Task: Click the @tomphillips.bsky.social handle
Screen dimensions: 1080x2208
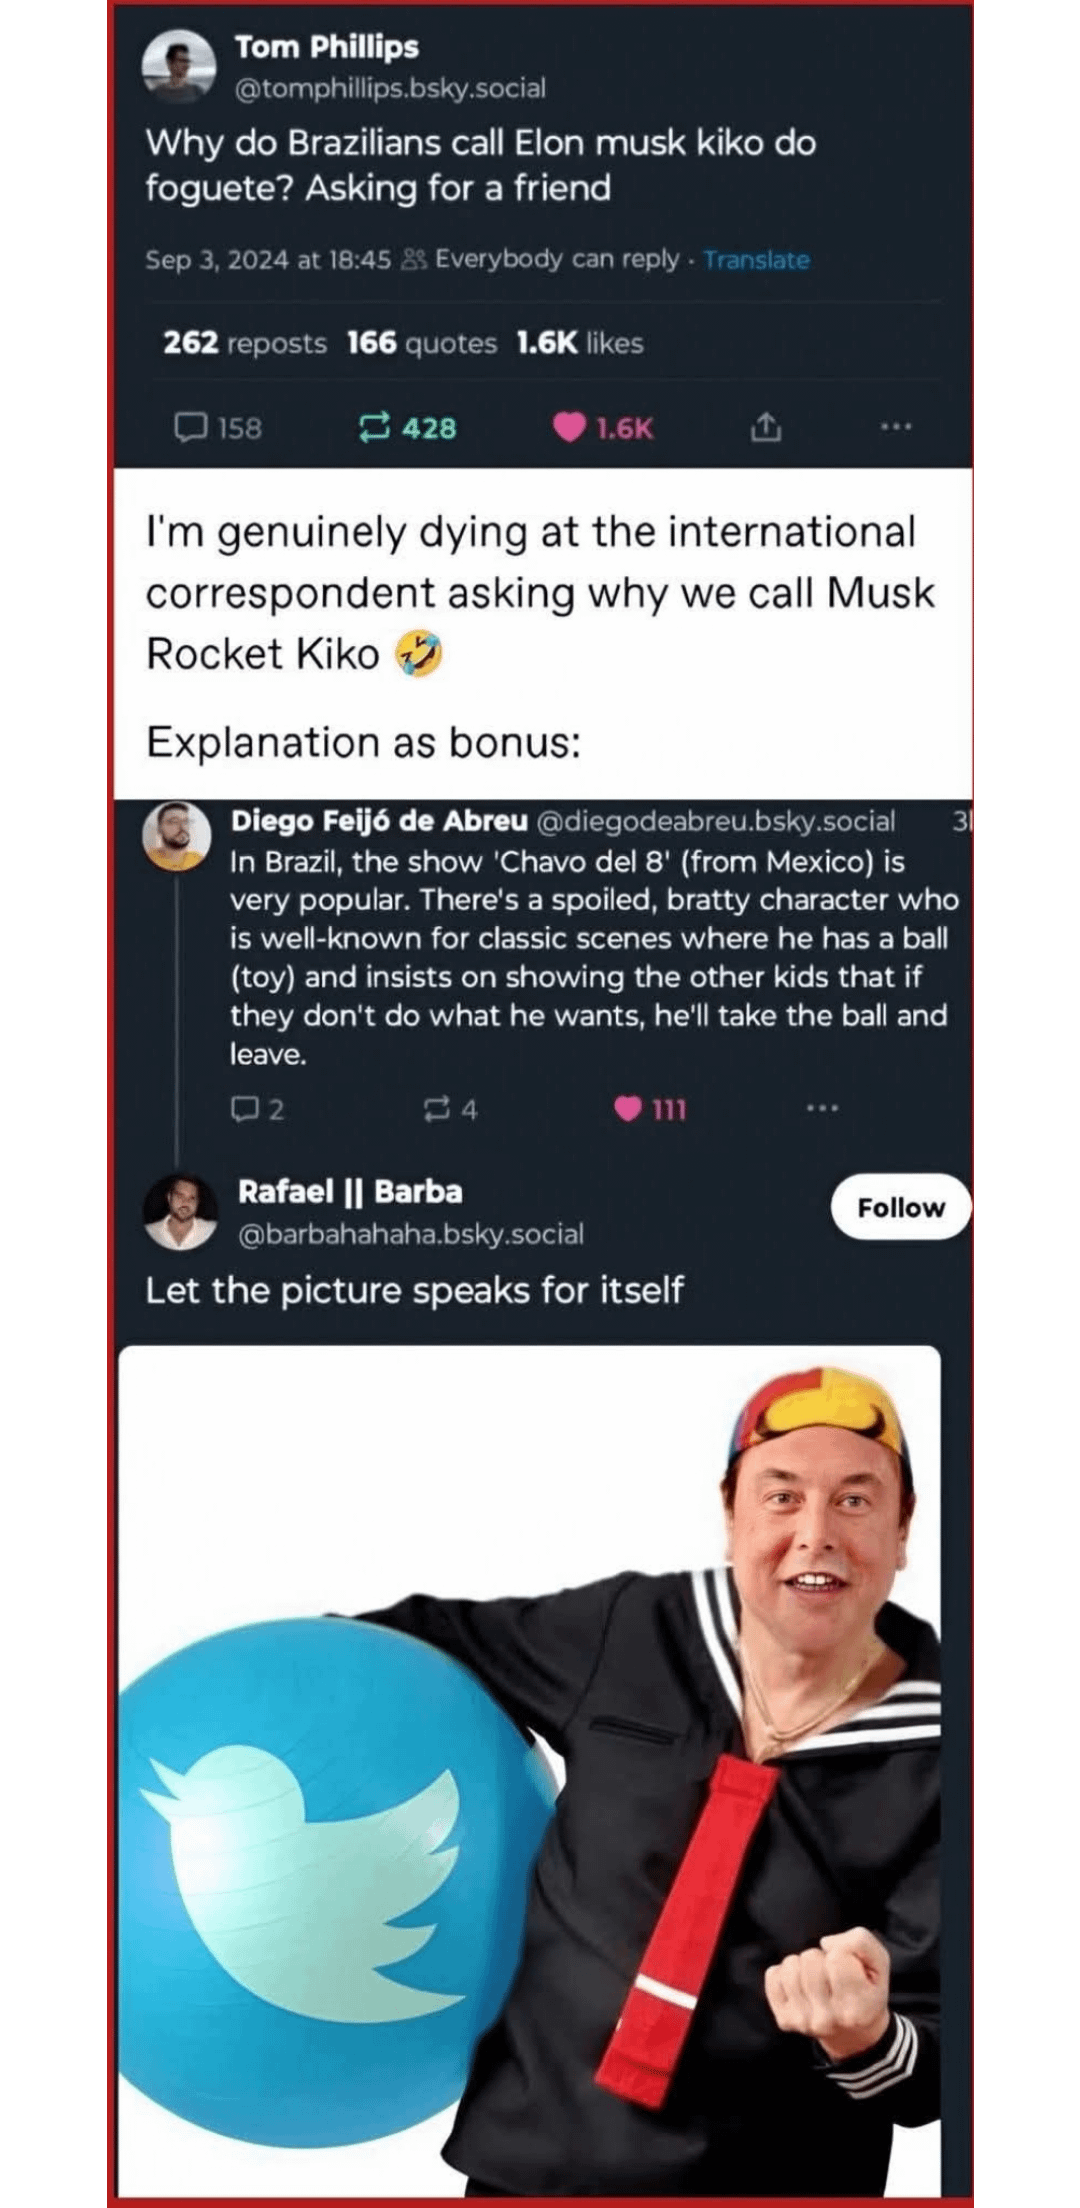Action: (x=390, y=89)
